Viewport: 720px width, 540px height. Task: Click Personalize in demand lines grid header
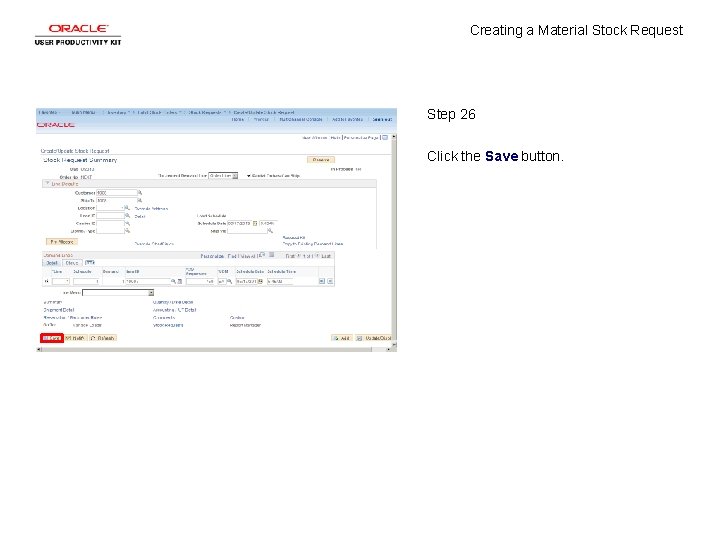[212, 256]
